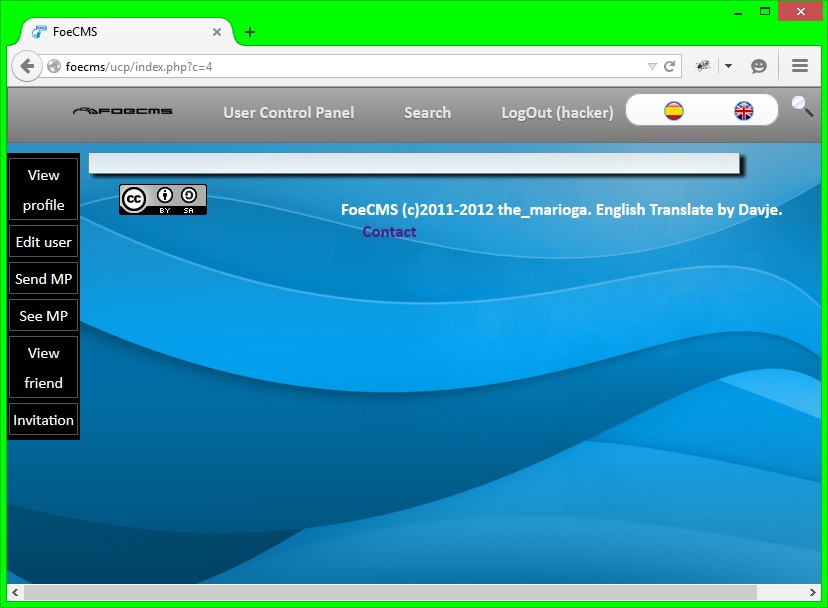Open a new tab with plus button
The height and width of the screenshot is (608, 828).
[x=250, y=32]
